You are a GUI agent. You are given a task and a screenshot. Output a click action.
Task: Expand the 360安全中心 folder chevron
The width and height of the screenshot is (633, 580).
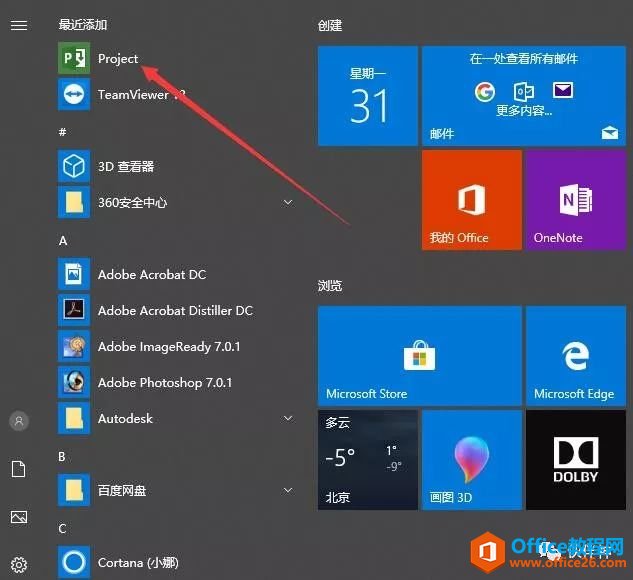(288, 202)
